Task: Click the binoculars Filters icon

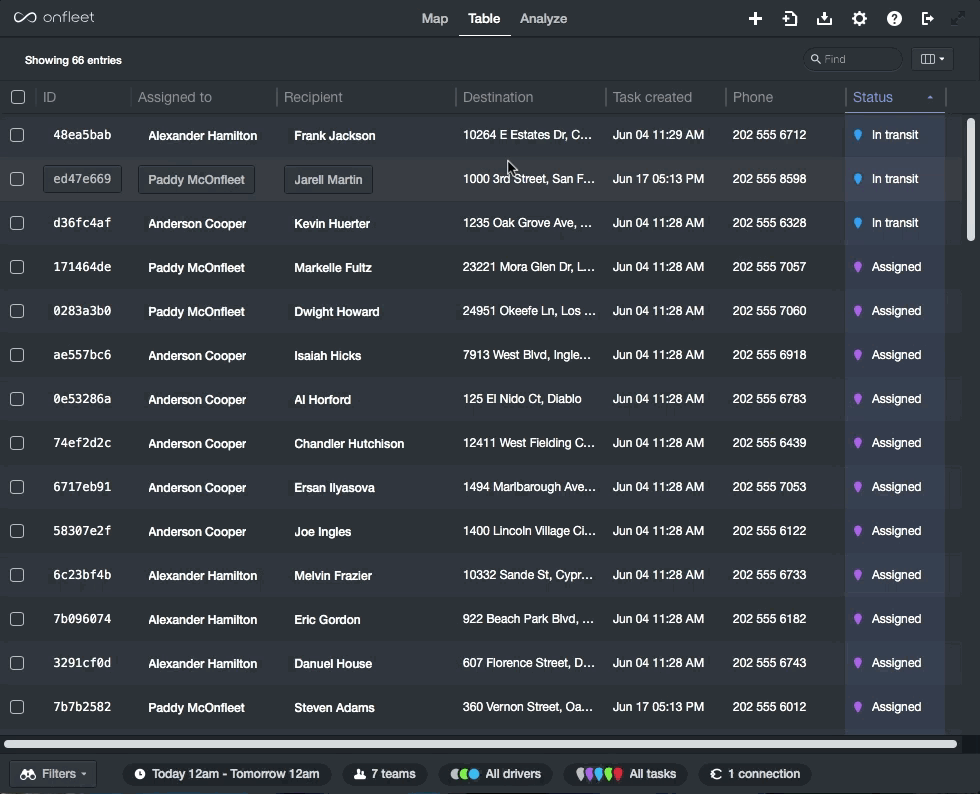Action: coord(28,775)
